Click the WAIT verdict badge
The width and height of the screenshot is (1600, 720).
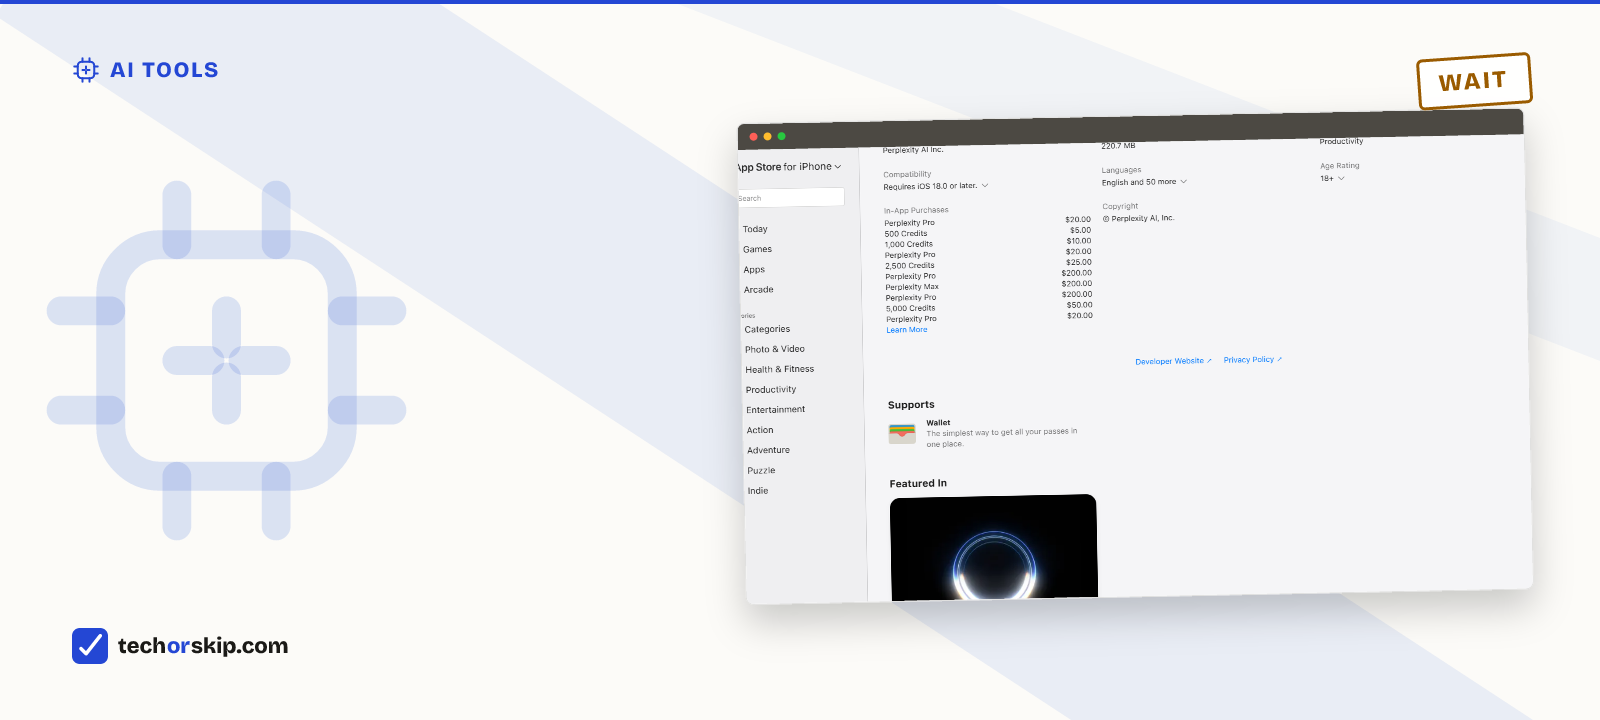pos(1474,81)
